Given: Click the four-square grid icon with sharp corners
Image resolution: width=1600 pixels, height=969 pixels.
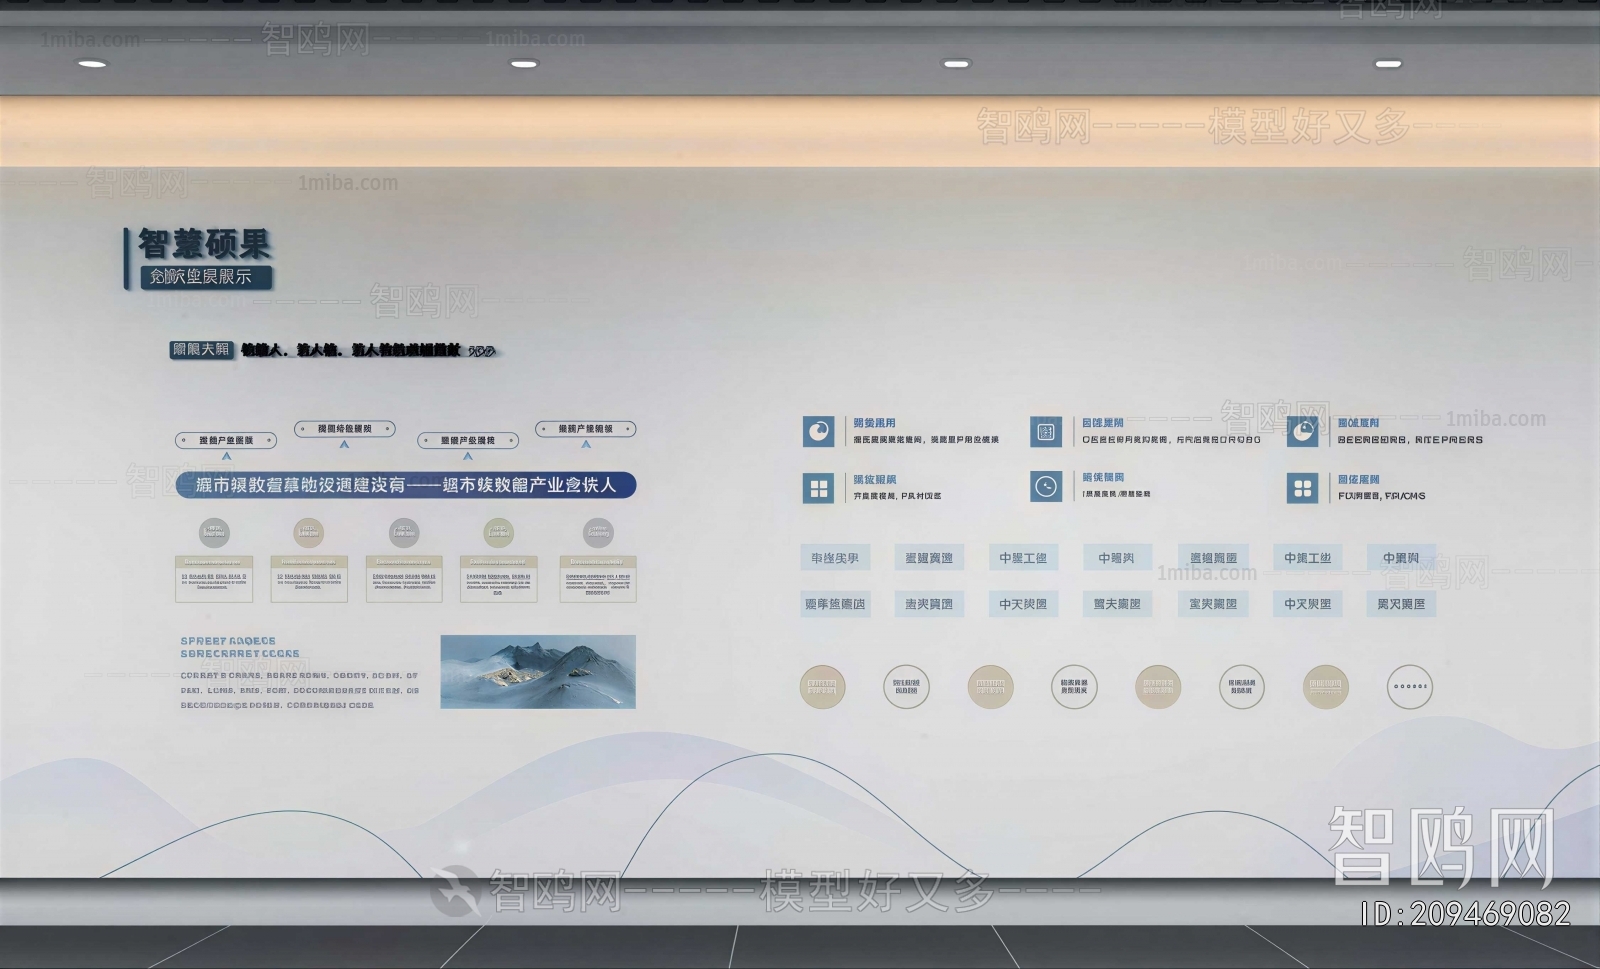Looking at the screenshot, I should click(x=818, y=488).
